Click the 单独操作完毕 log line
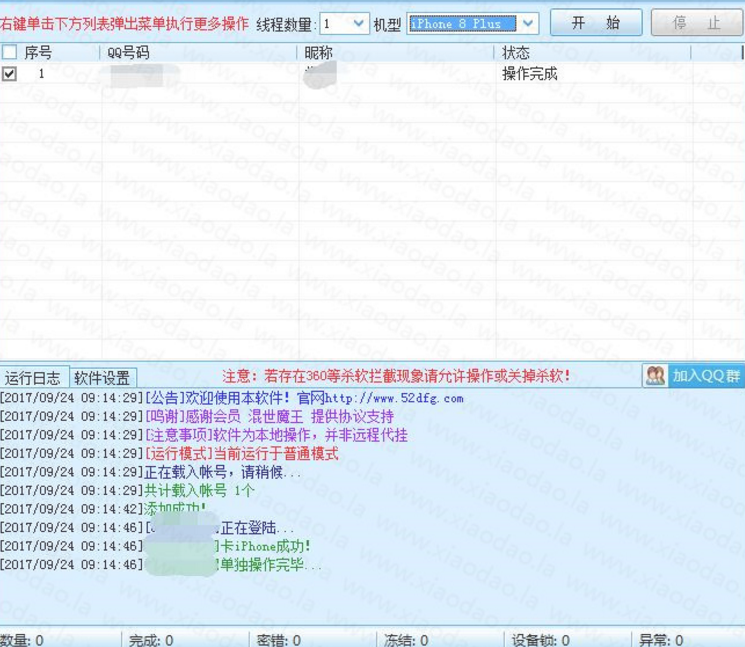Image resolution: width=745 pixels, height=647 pixels. click(x=161, y=565)
